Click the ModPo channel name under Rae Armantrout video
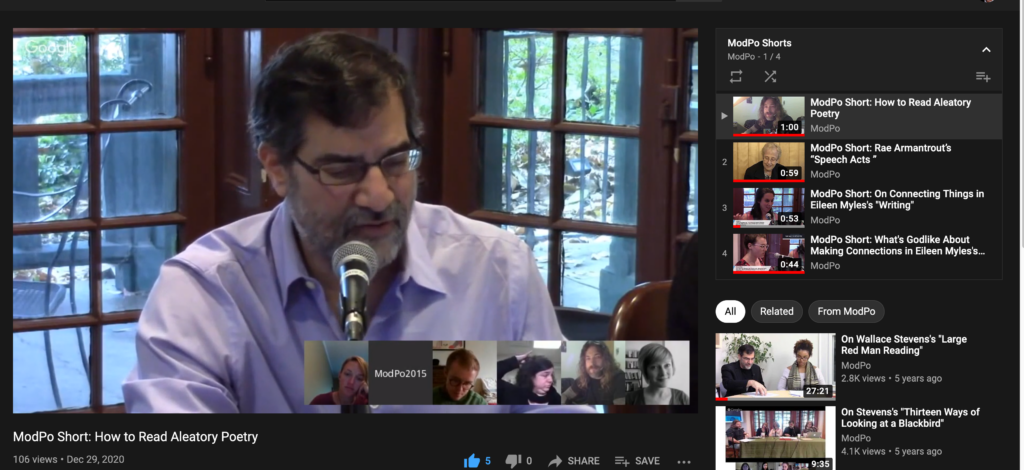This screenshot has height=470, width=1024. point(825,174)
